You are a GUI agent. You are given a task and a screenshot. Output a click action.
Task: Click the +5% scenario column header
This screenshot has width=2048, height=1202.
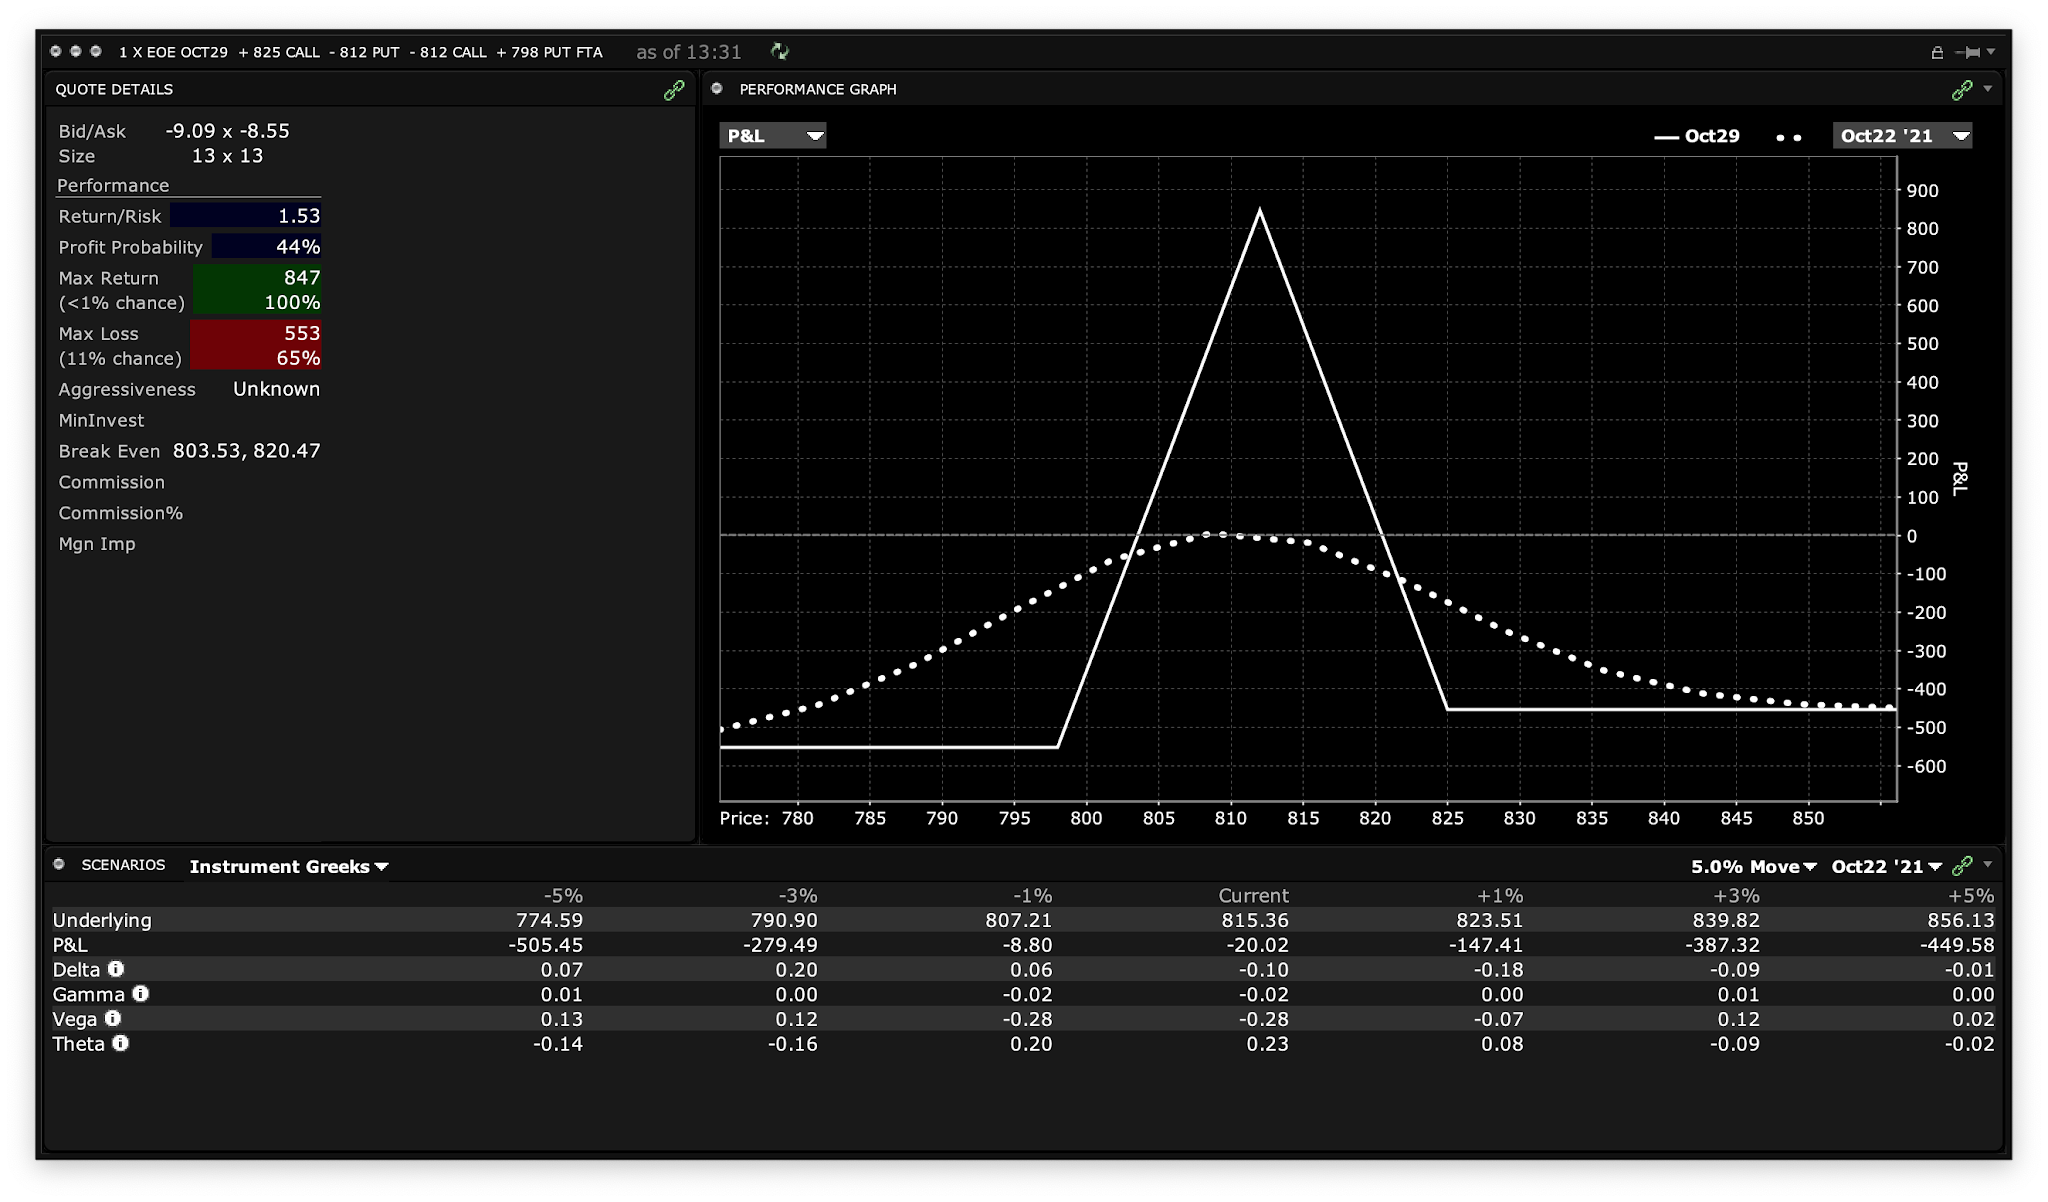click(1970, 895)
